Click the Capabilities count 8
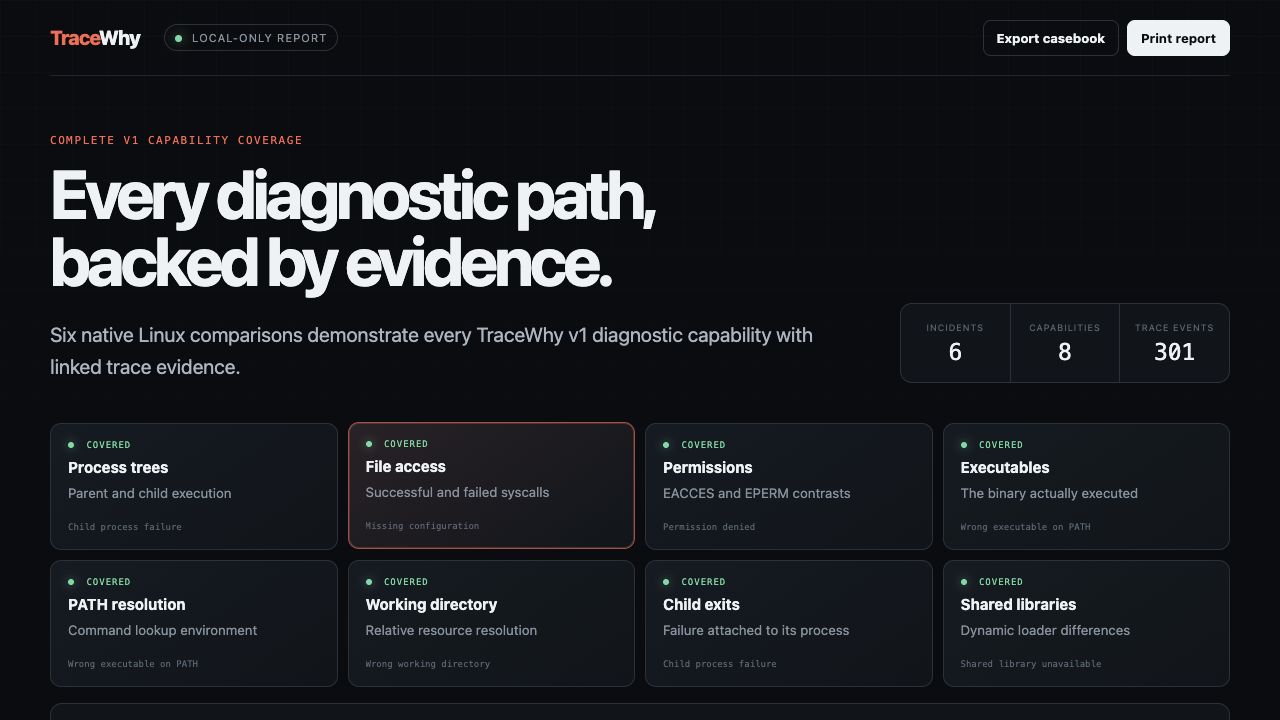Screen dimensions: 1280x720 pos(1064,351)
